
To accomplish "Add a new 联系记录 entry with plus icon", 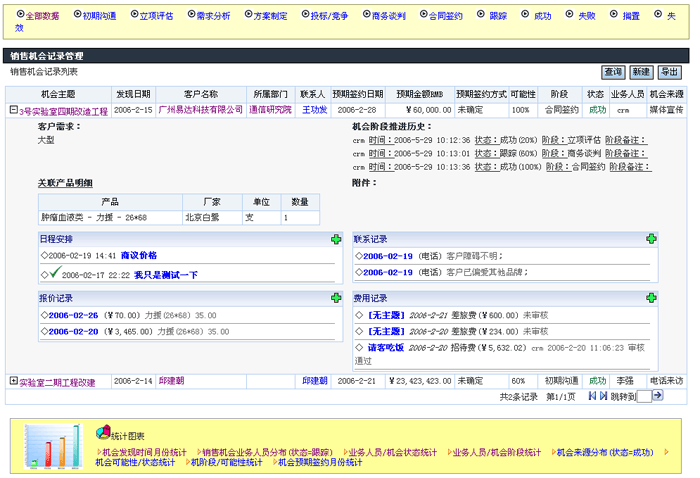I will click(x=651, y=239).
